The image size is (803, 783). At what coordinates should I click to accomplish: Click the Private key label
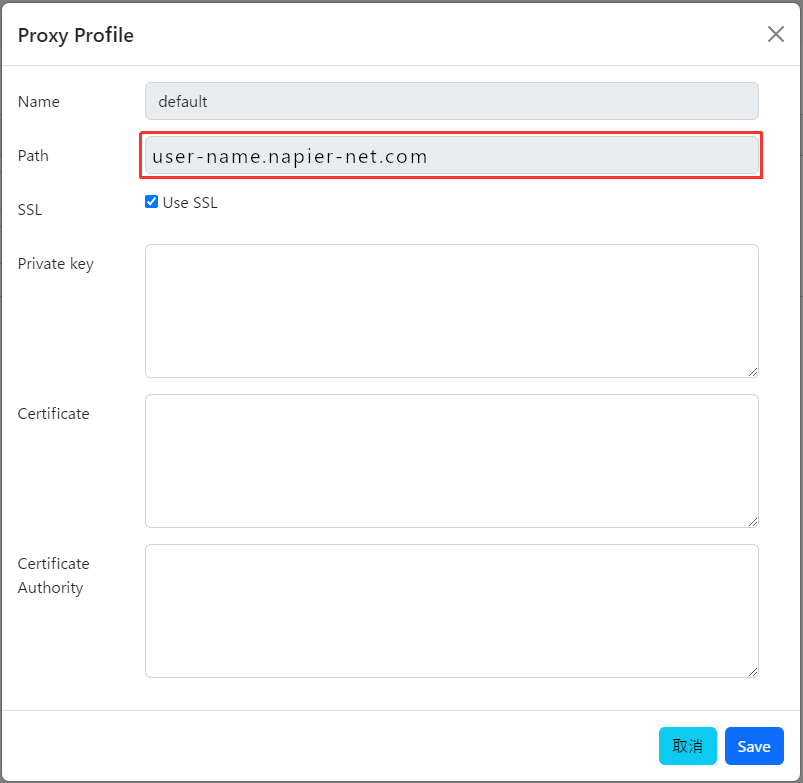pos(55,264)
